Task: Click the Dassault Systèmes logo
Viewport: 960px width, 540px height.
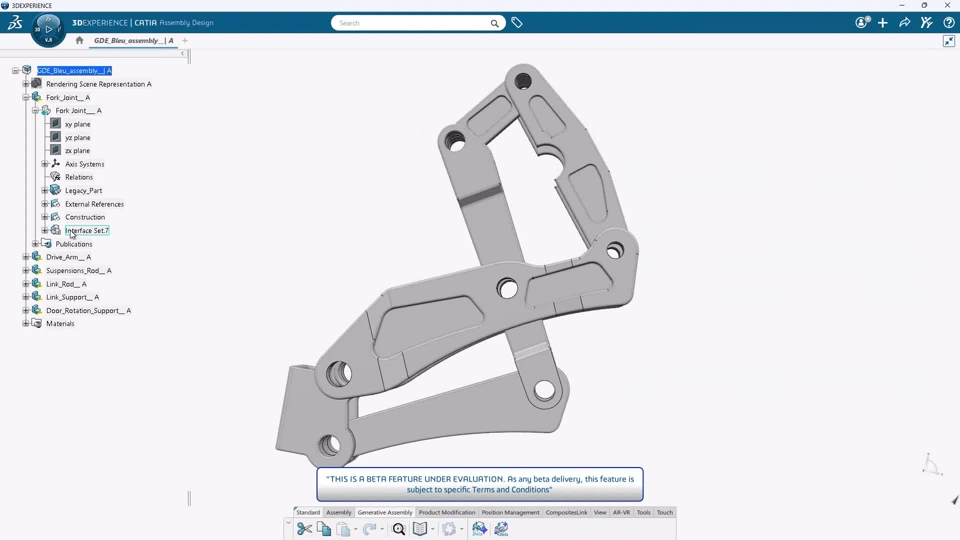Action: tap(15, 23)
